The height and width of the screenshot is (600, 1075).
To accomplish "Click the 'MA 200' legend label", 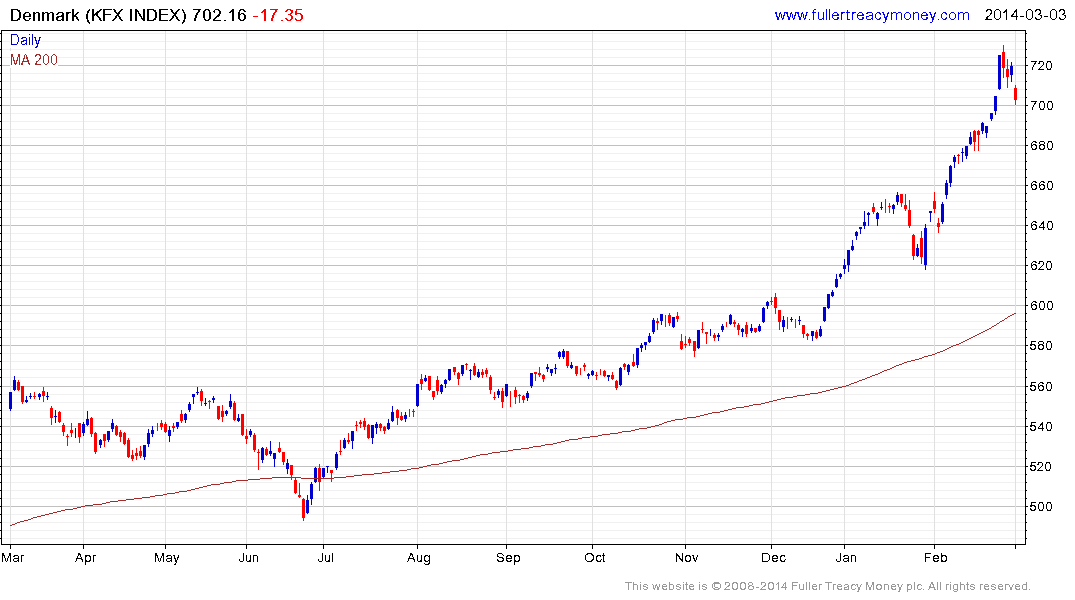I will [x=34, y=60].
